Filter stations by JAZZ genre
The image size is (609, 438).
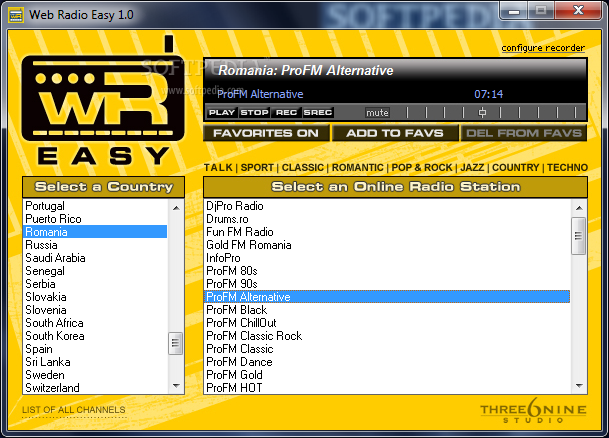(472, 167)
